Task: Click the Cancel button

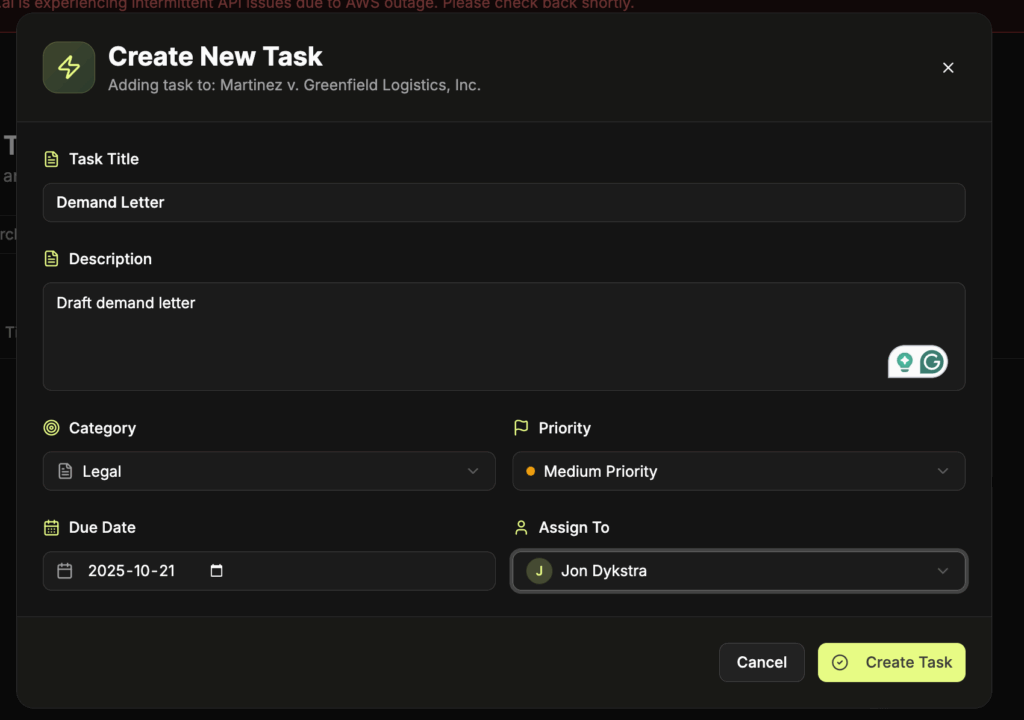Action: point(761,662)
